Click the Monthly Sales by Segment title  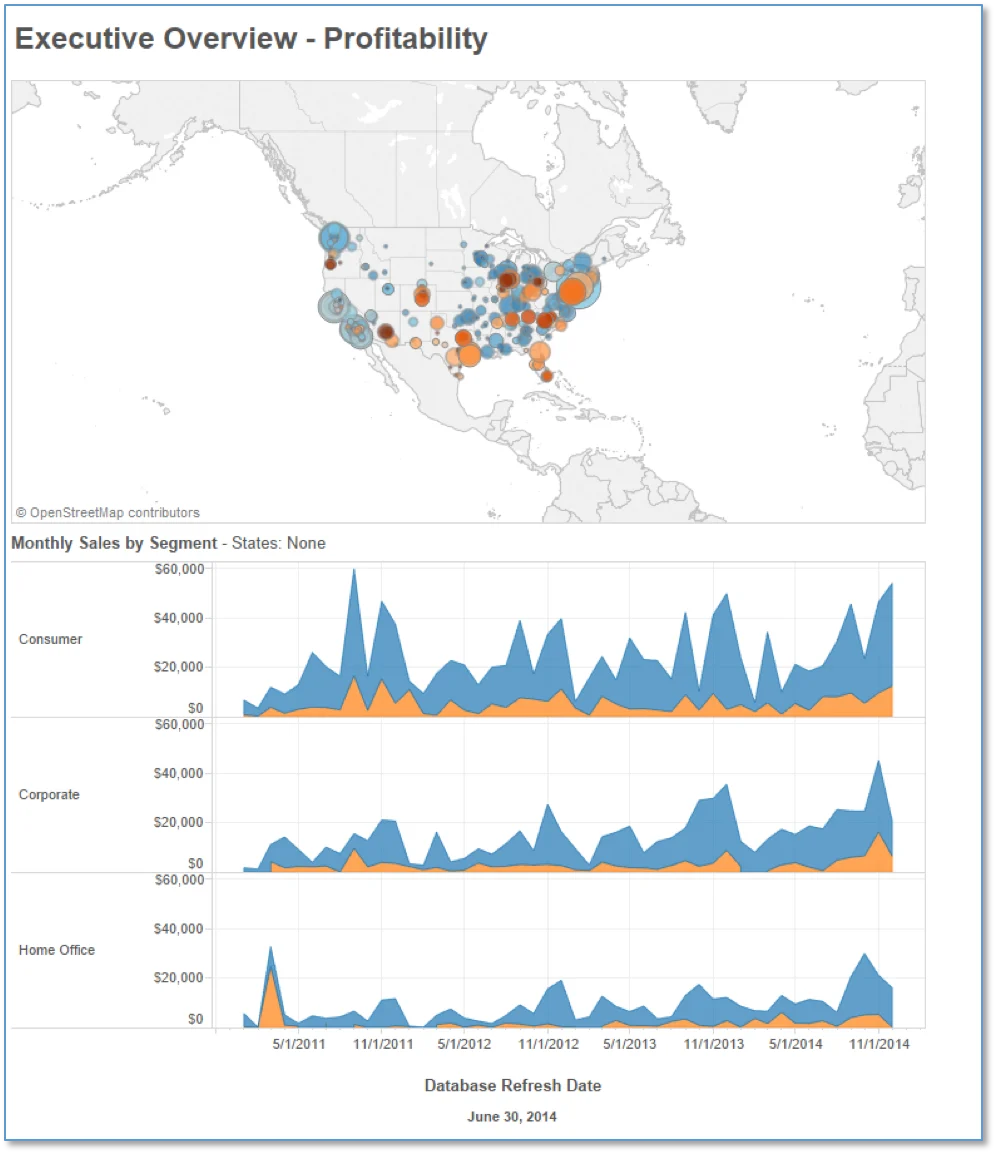click(114, 543)
